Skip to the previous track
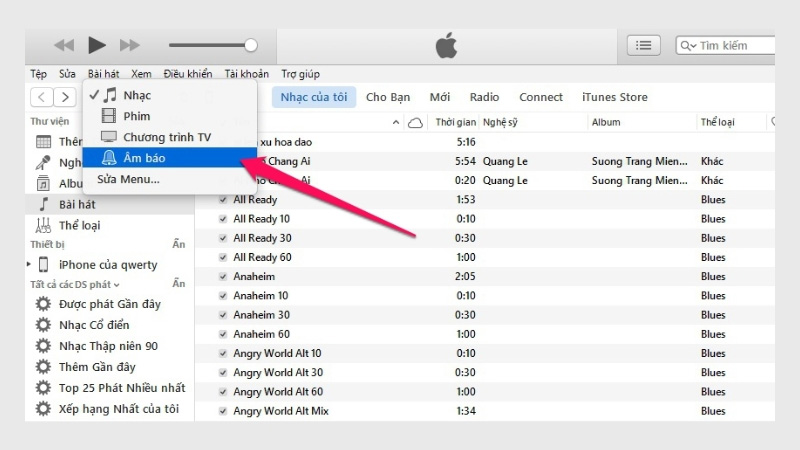The height and width of the screenshot is (450, 800). click(x=64, y=45)
